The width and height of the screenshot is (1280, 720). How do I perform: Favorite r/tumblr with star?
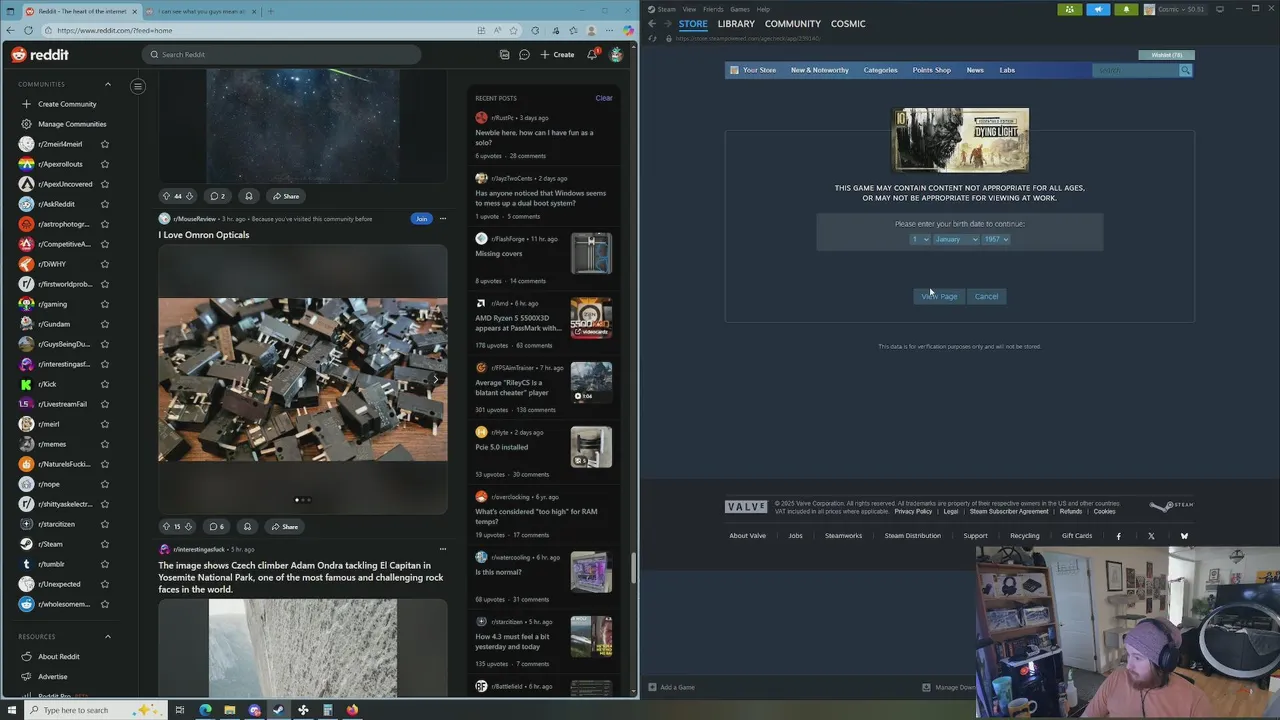105,564
